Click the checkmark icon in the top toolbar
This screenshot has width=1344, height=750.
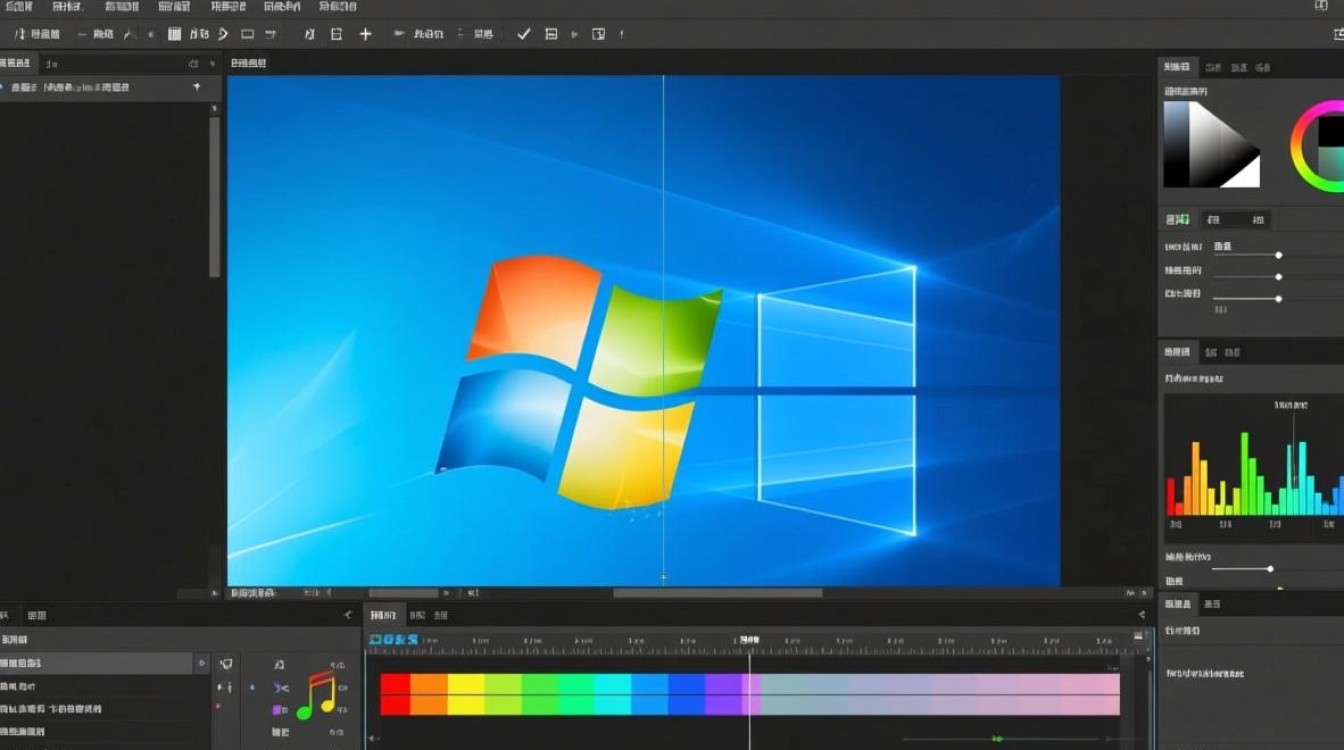tap(523, 34)
